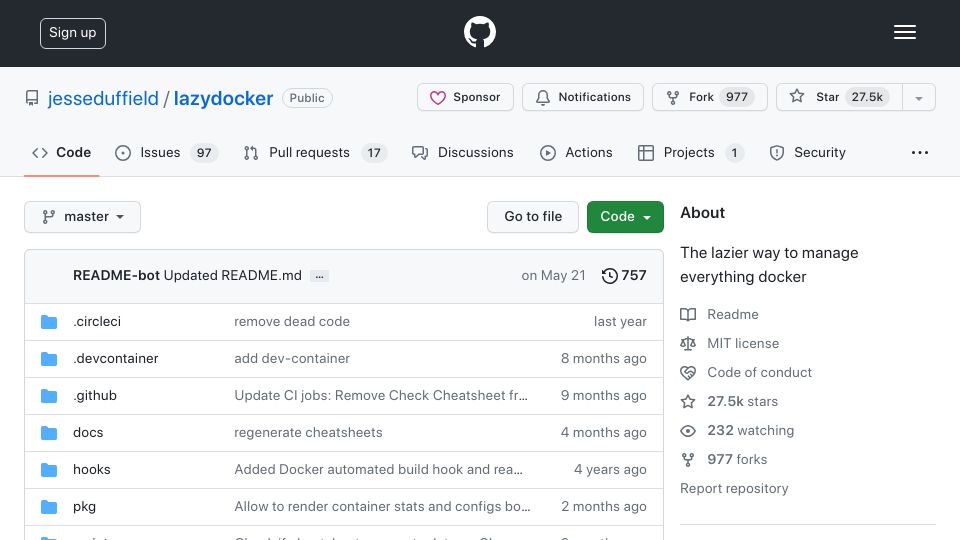Viewport: 960px width, 540px height.
Task: Click the repository book icon beside jesseduffield
Action: (x=32, y=98)
